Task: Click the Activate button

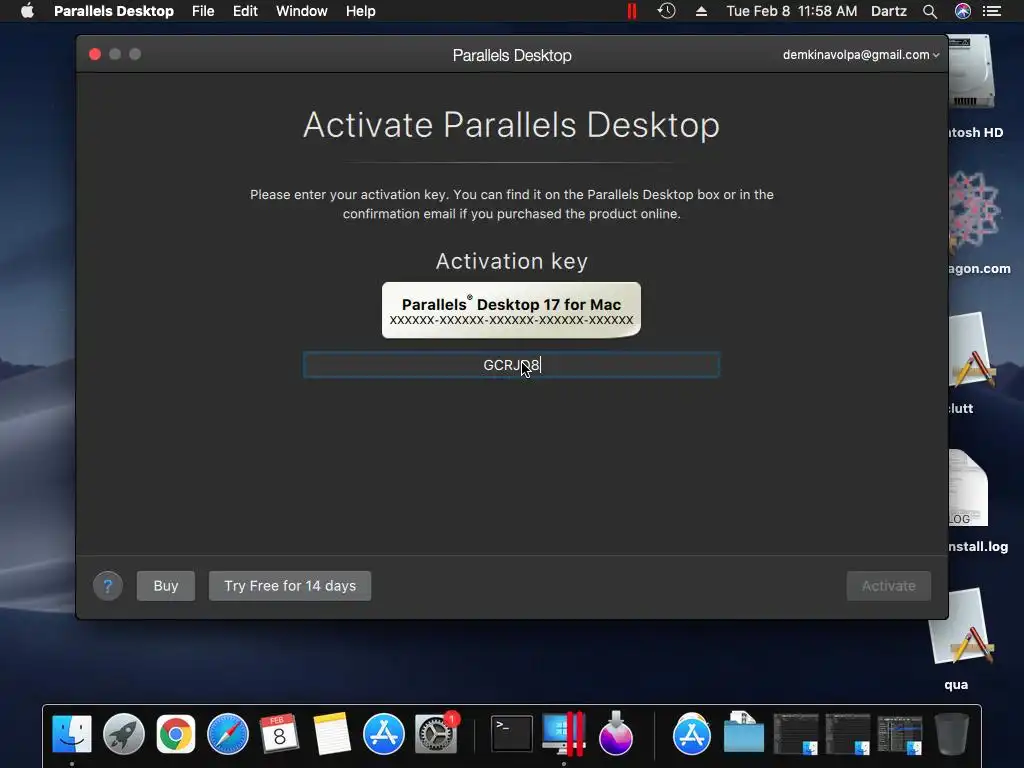Action: pyautogui.click(x=888, y=586)
